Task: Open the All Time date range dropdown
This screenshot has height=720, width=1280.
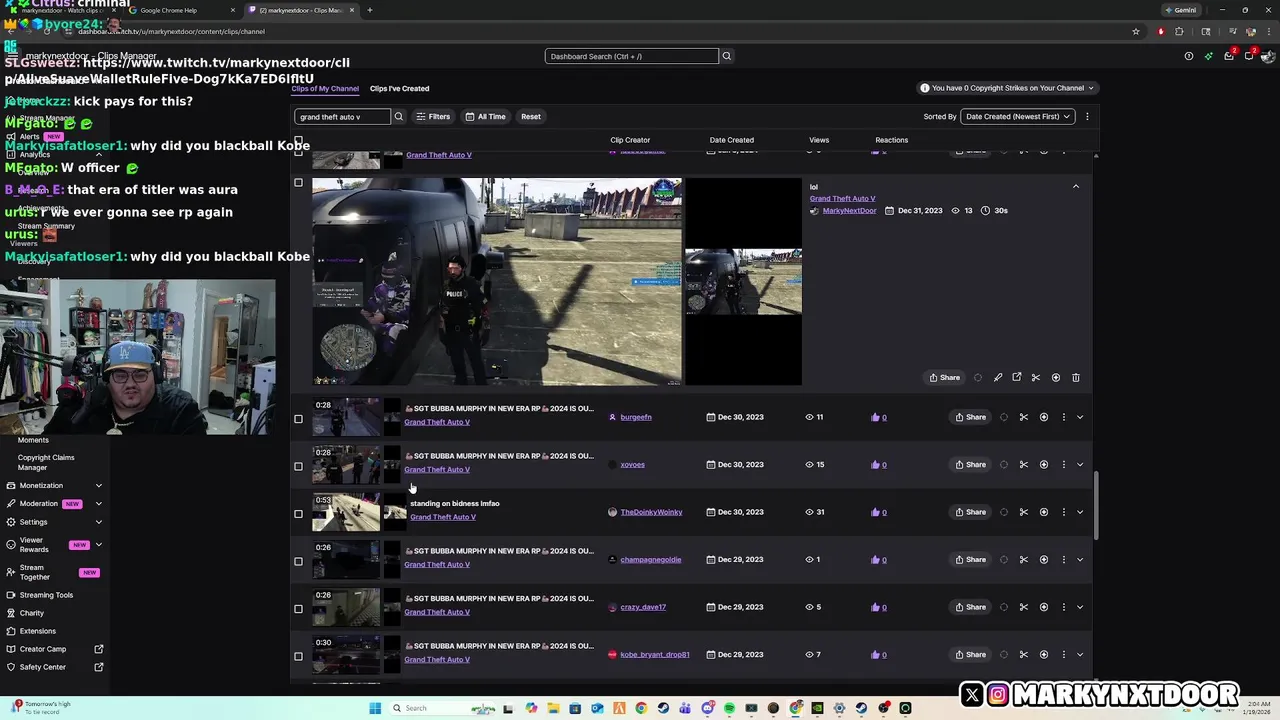Action: (x=485, y=116)
